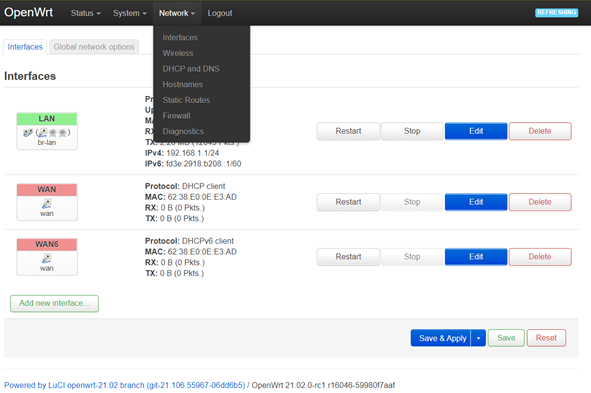Screen dimensions: 591x393
Task: Delete the WAN6 interface
Action: point(540,257)
